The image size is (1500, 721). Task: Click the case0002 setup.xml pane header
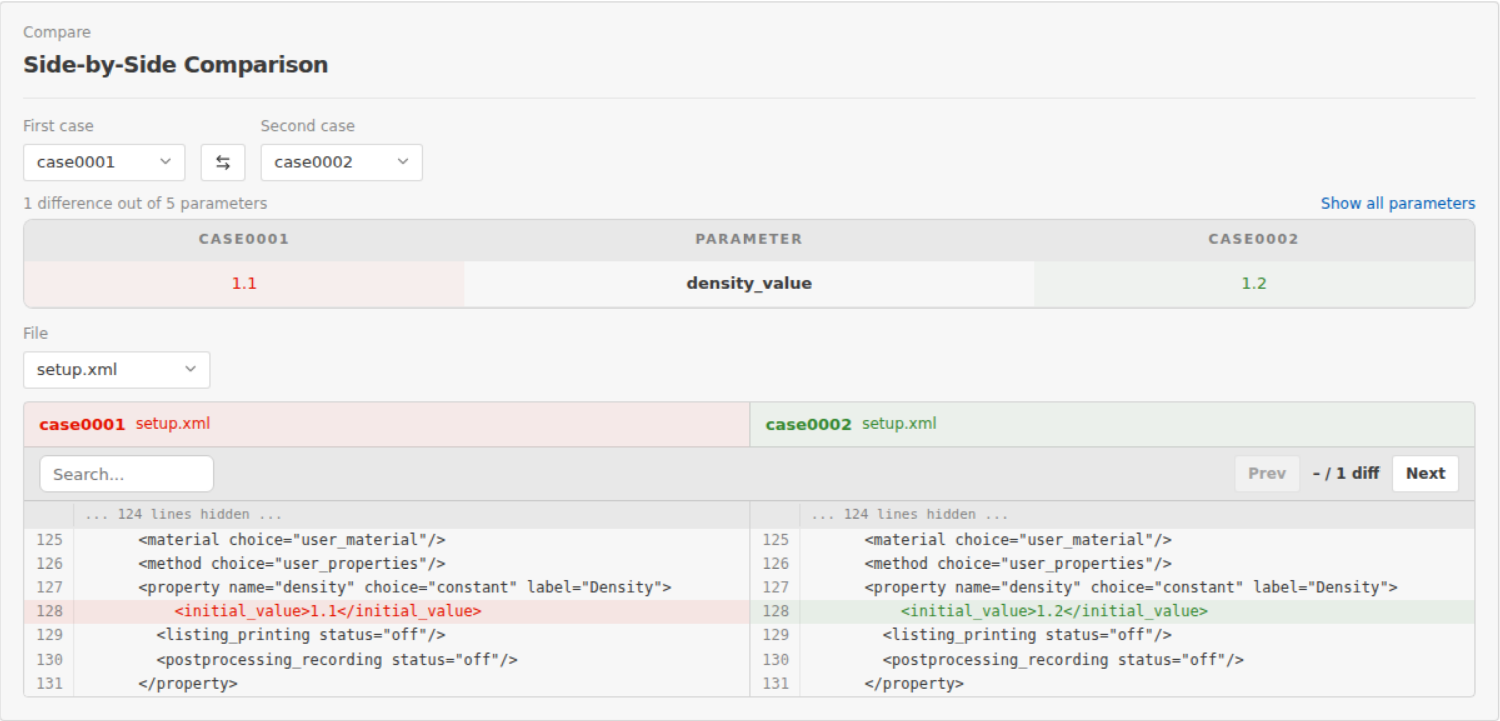[x=1112, y=424]
